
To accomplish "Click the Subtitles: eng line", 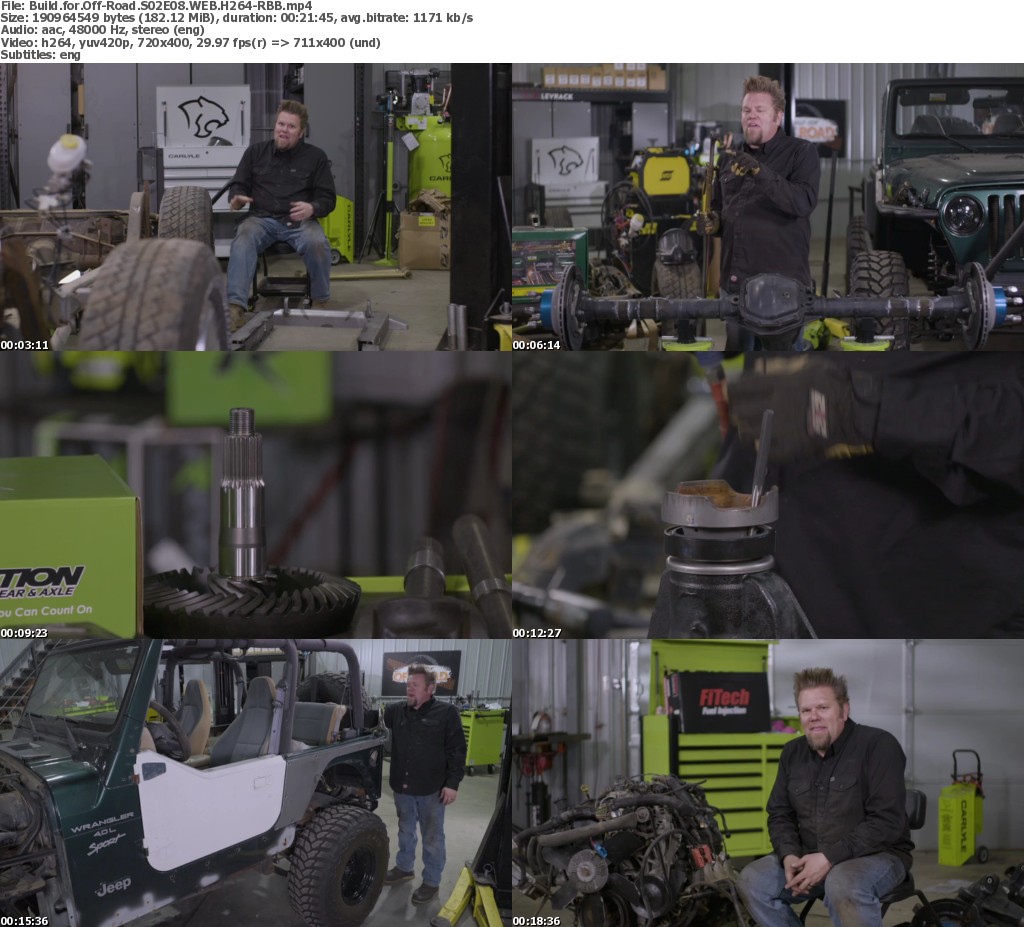I will coord(40,54).
